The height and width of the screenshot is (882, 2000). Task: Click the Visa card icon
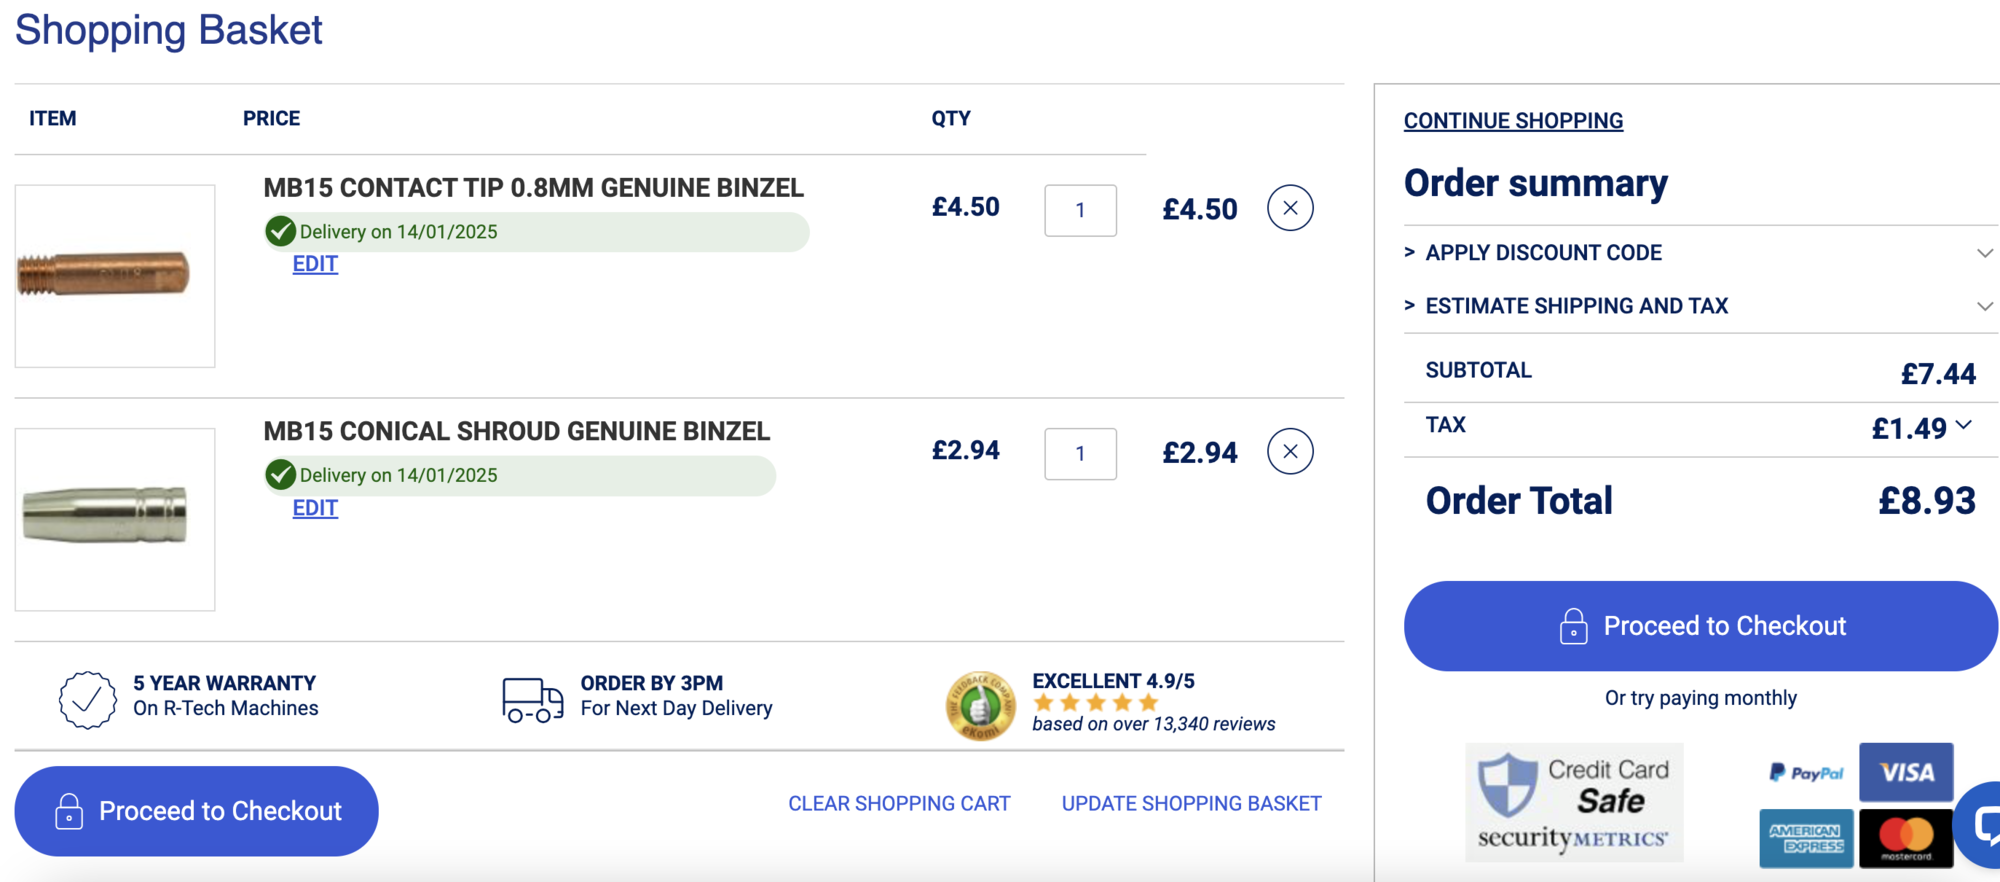pos(1906,772)
